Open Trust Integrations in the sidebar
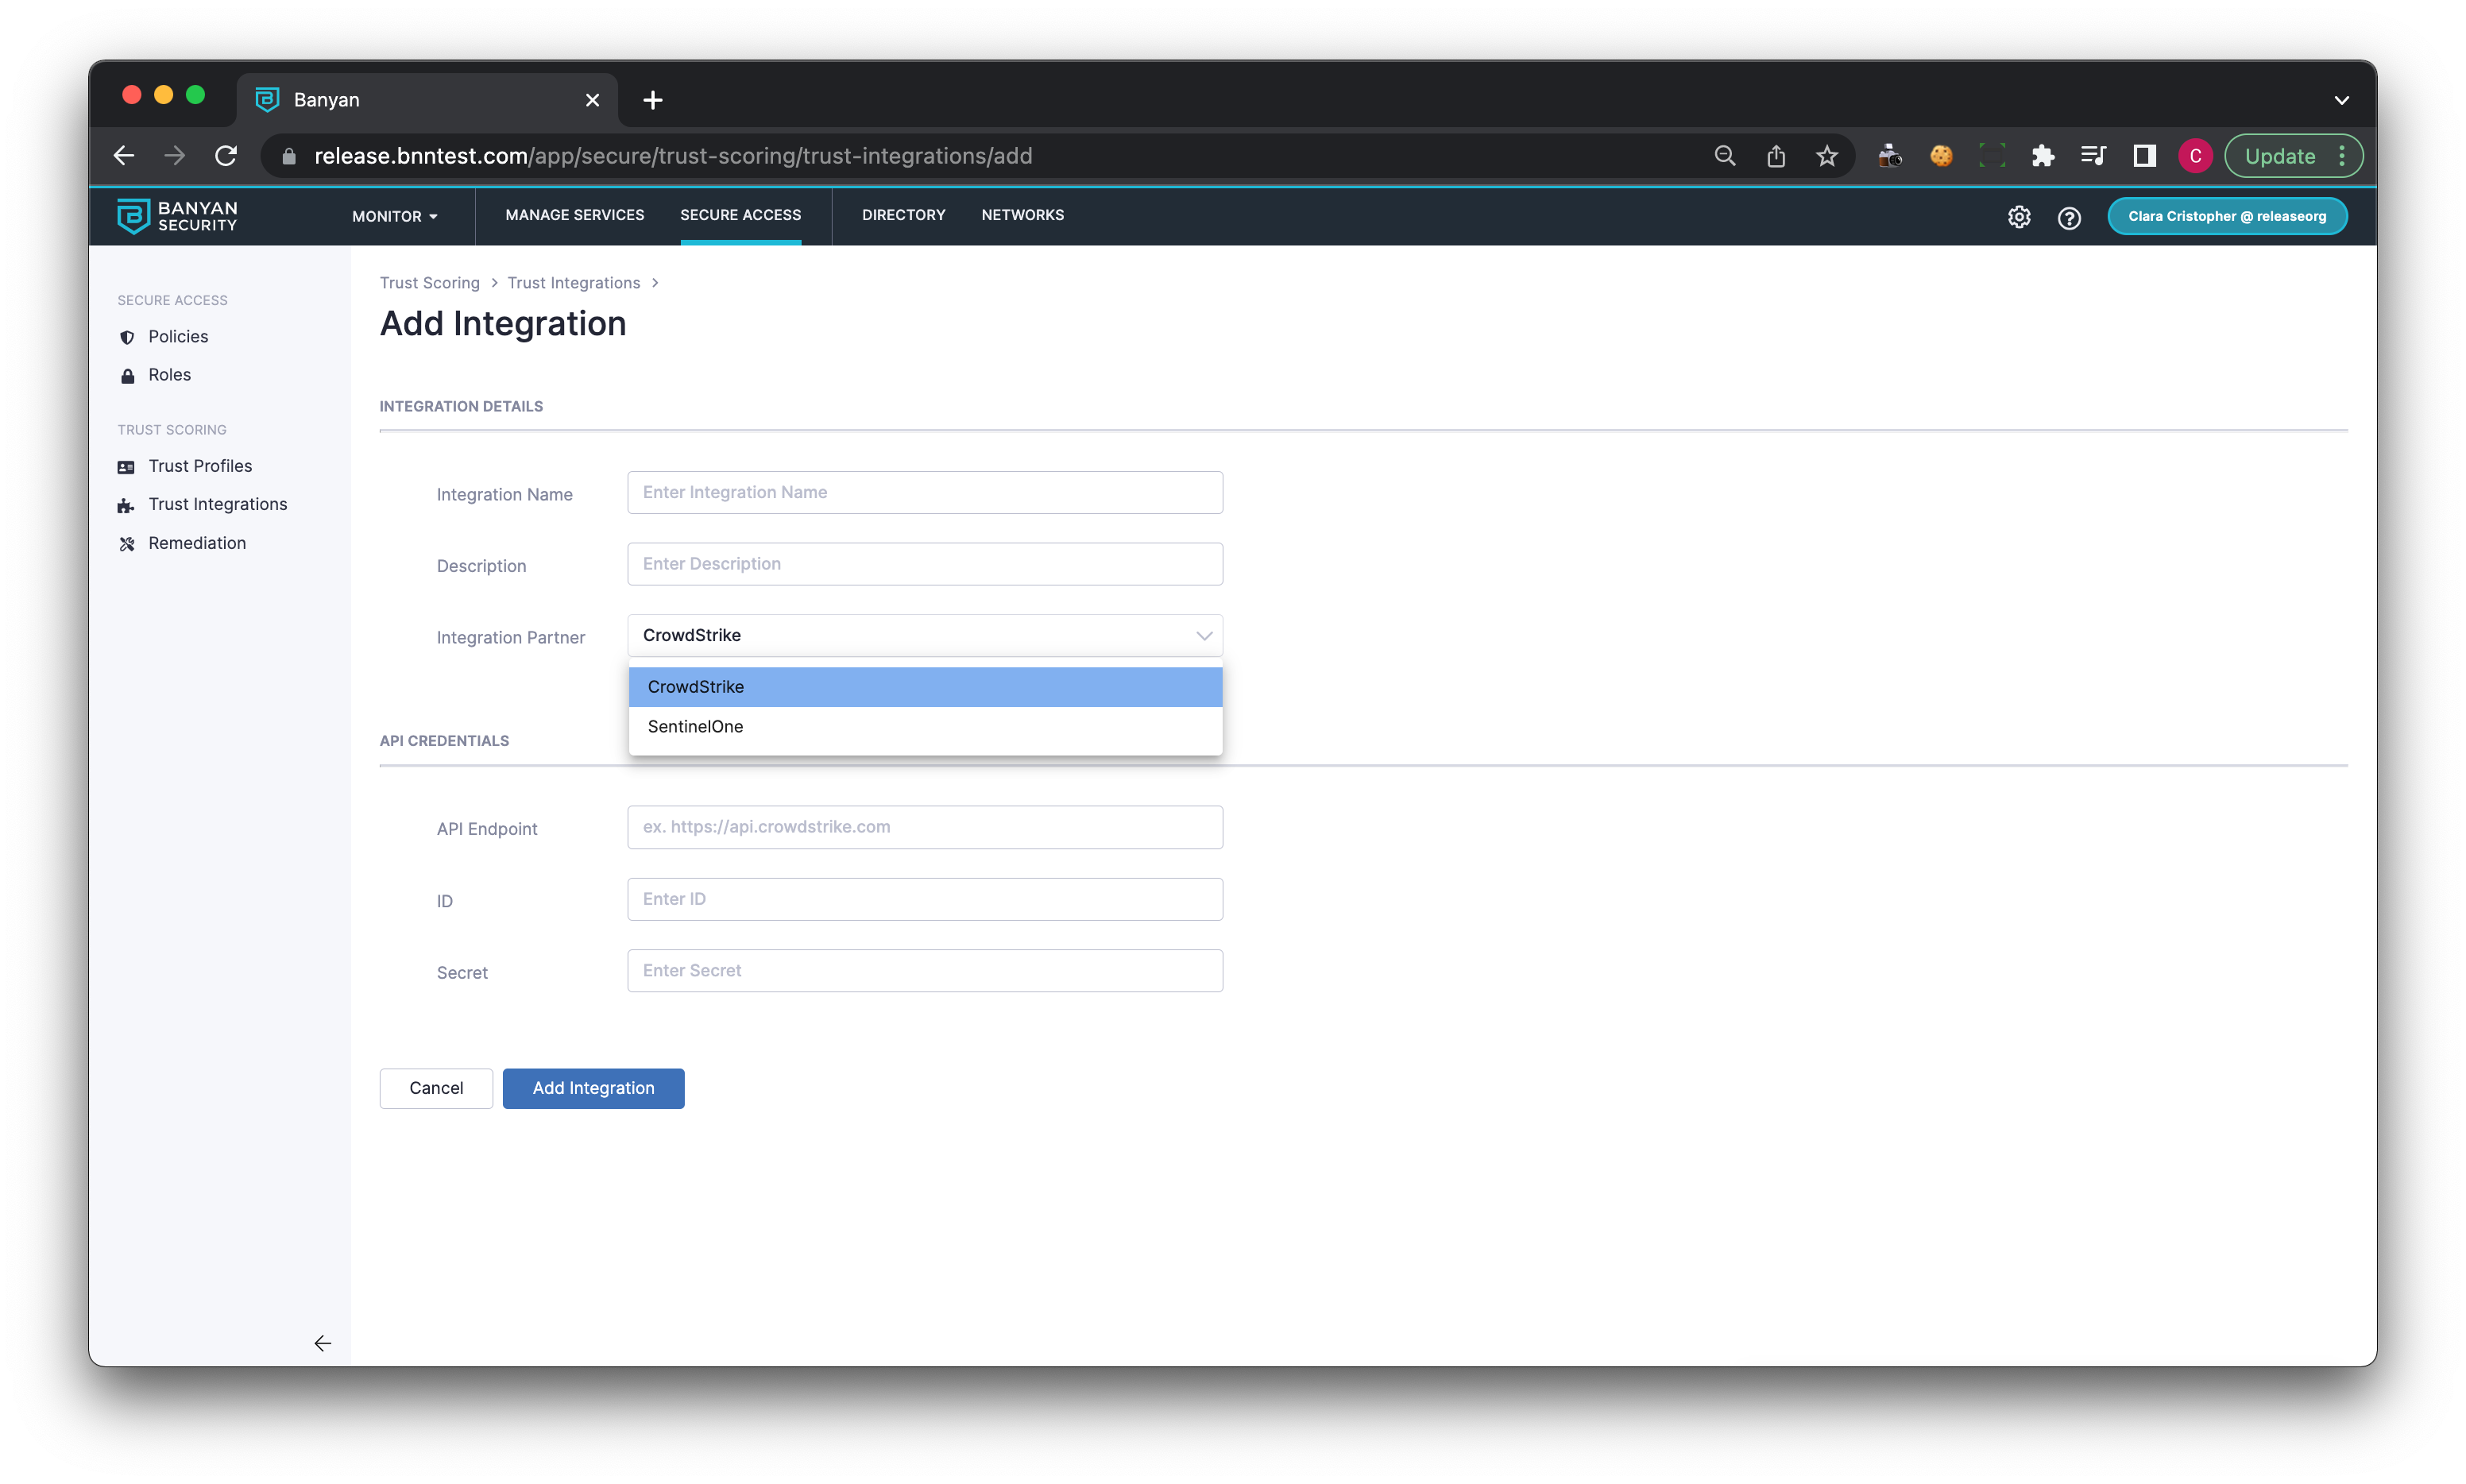Viewport: 2466px width, 1484px height. click(x=218, y=504)
